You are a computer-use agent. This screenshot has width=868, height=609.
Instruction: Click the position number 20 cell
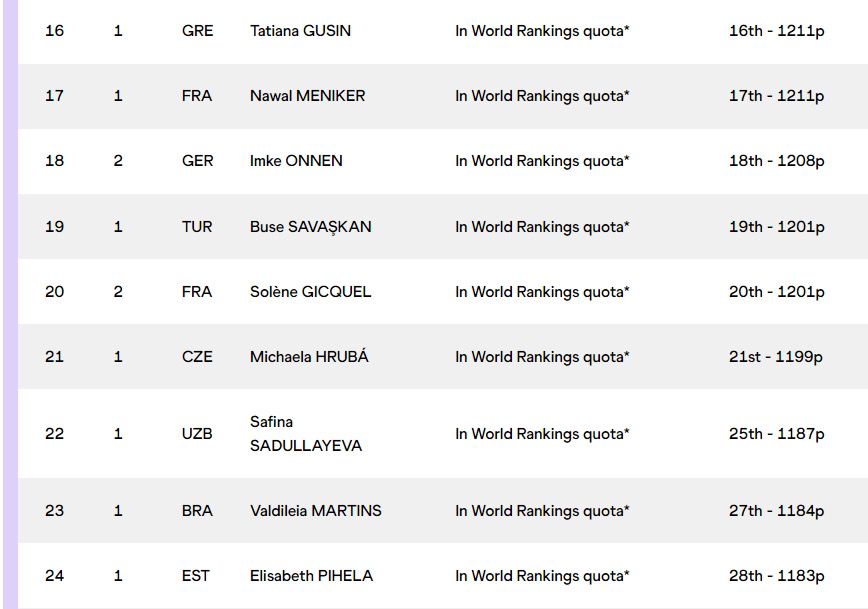pyautogui.click(x=54, y=291)
